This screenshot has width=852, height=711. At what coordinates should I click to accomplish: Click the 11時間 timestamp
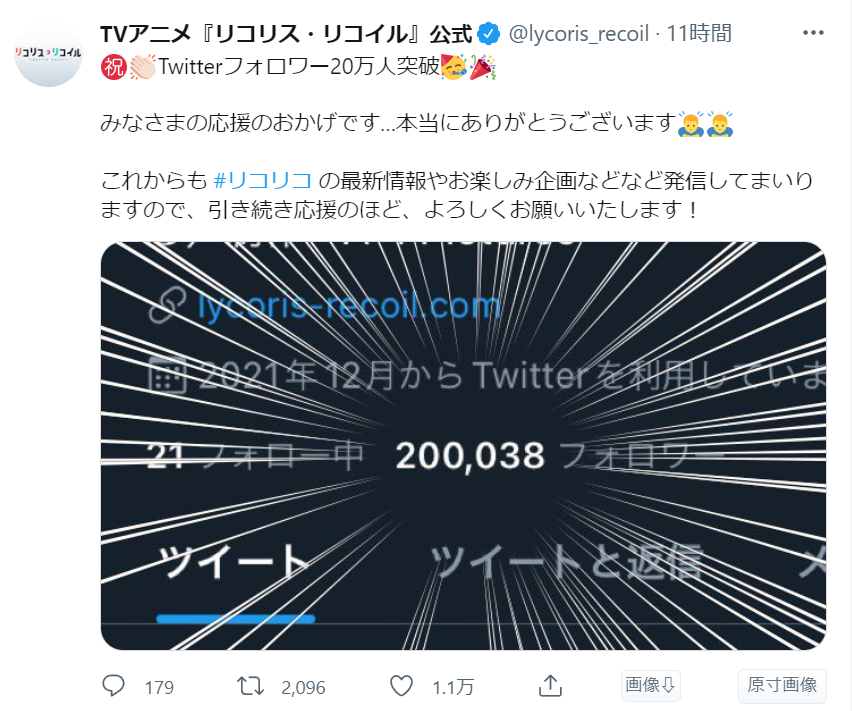tap(699, 34)
